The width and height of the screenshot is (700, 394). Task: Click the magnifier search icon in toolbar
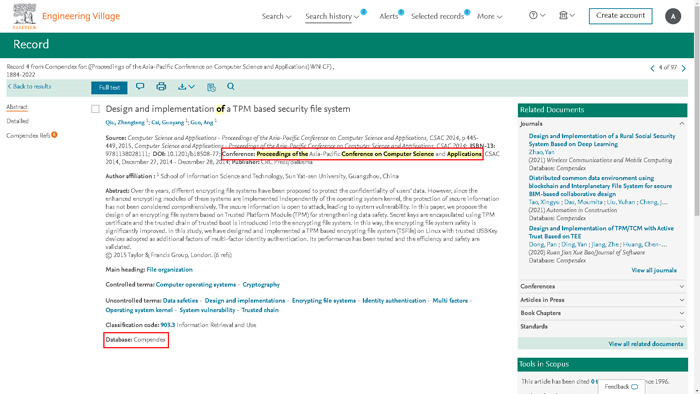(231, 87)
